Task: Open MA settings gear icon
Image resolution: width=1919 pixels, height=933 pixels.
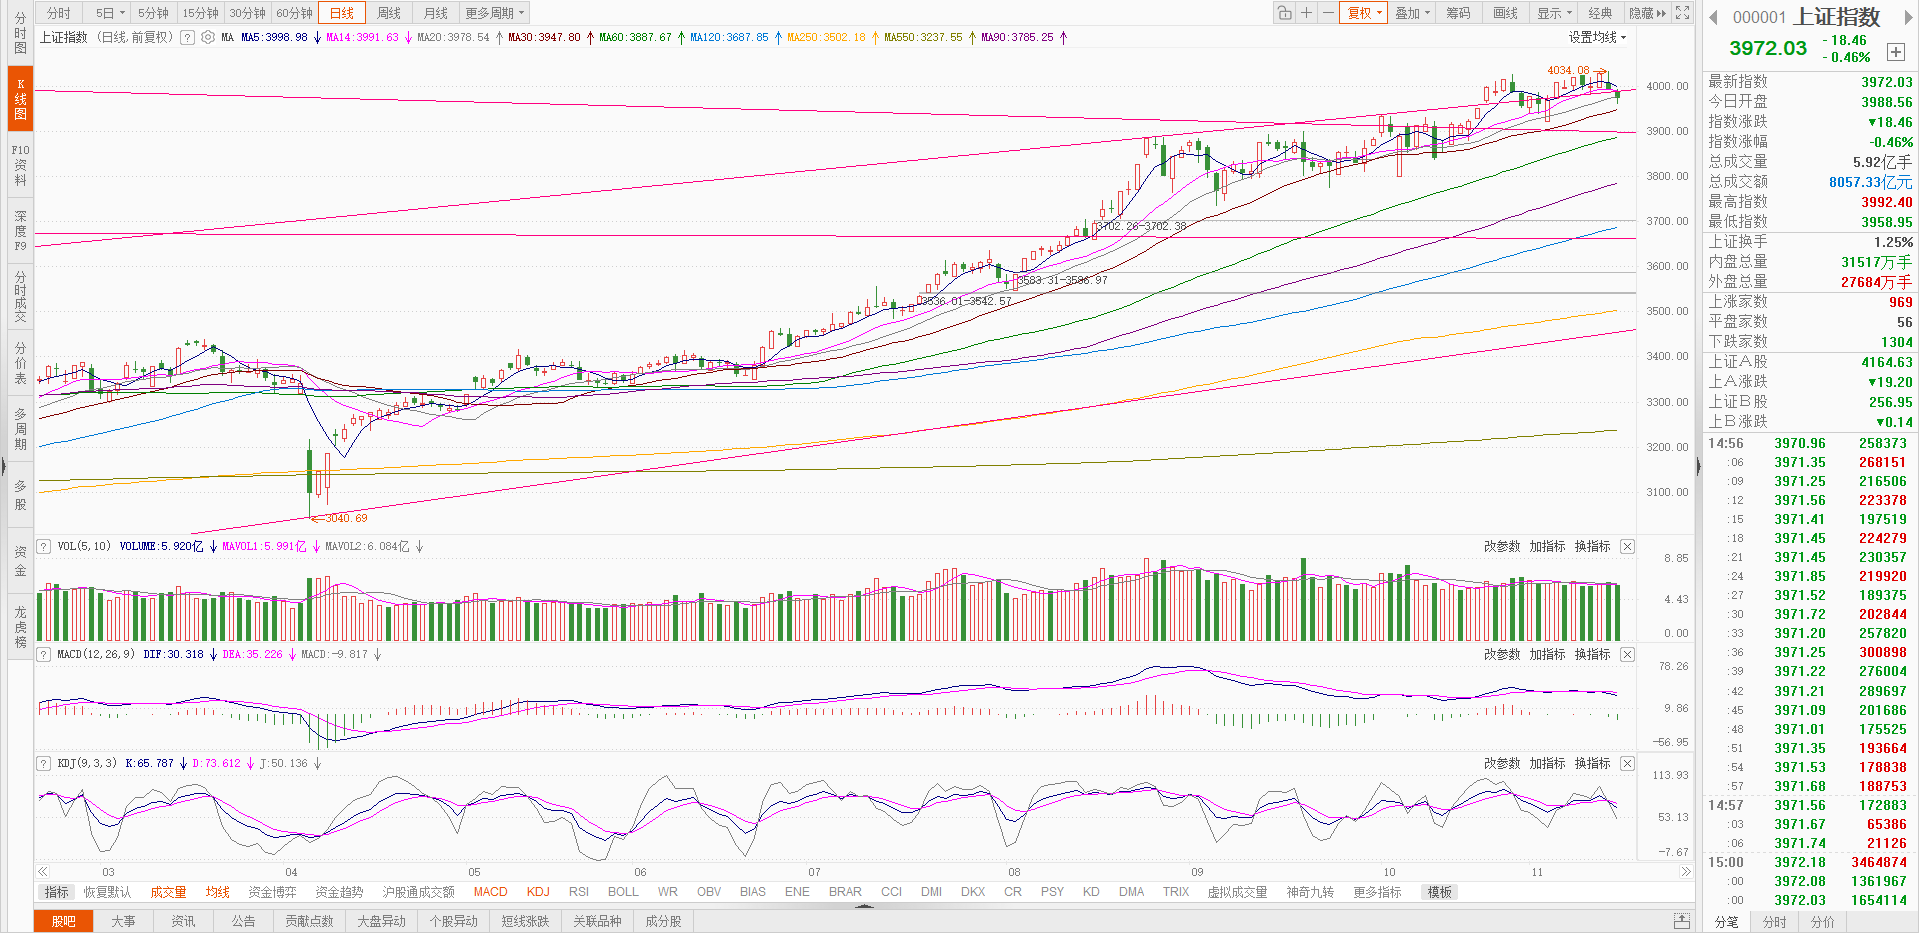Action: coord(208,37)
